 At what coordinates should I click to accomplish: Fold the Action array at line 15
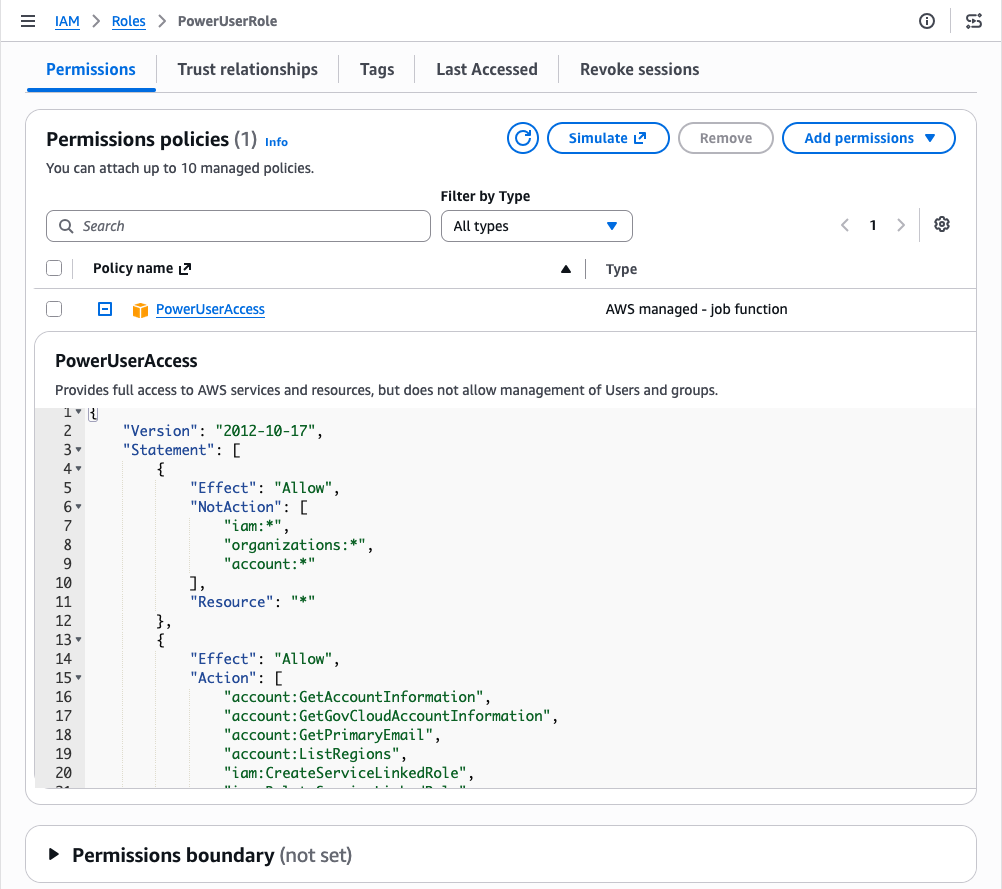79,677
